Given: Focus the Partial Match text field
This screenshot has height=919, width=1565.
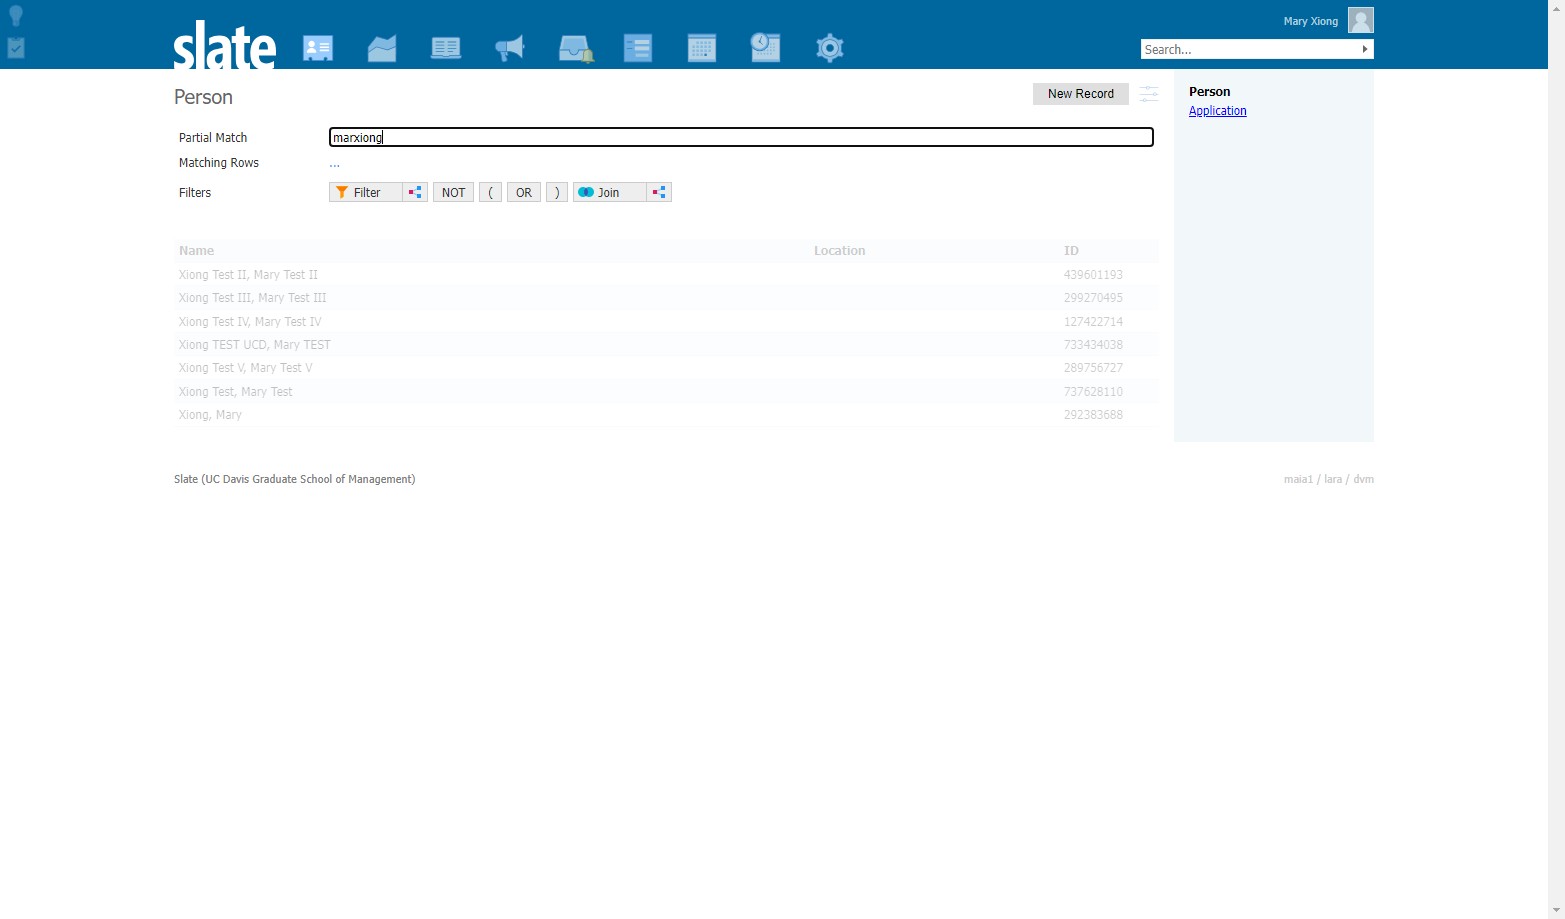Looking at the screenshot, I should (741, 137).
